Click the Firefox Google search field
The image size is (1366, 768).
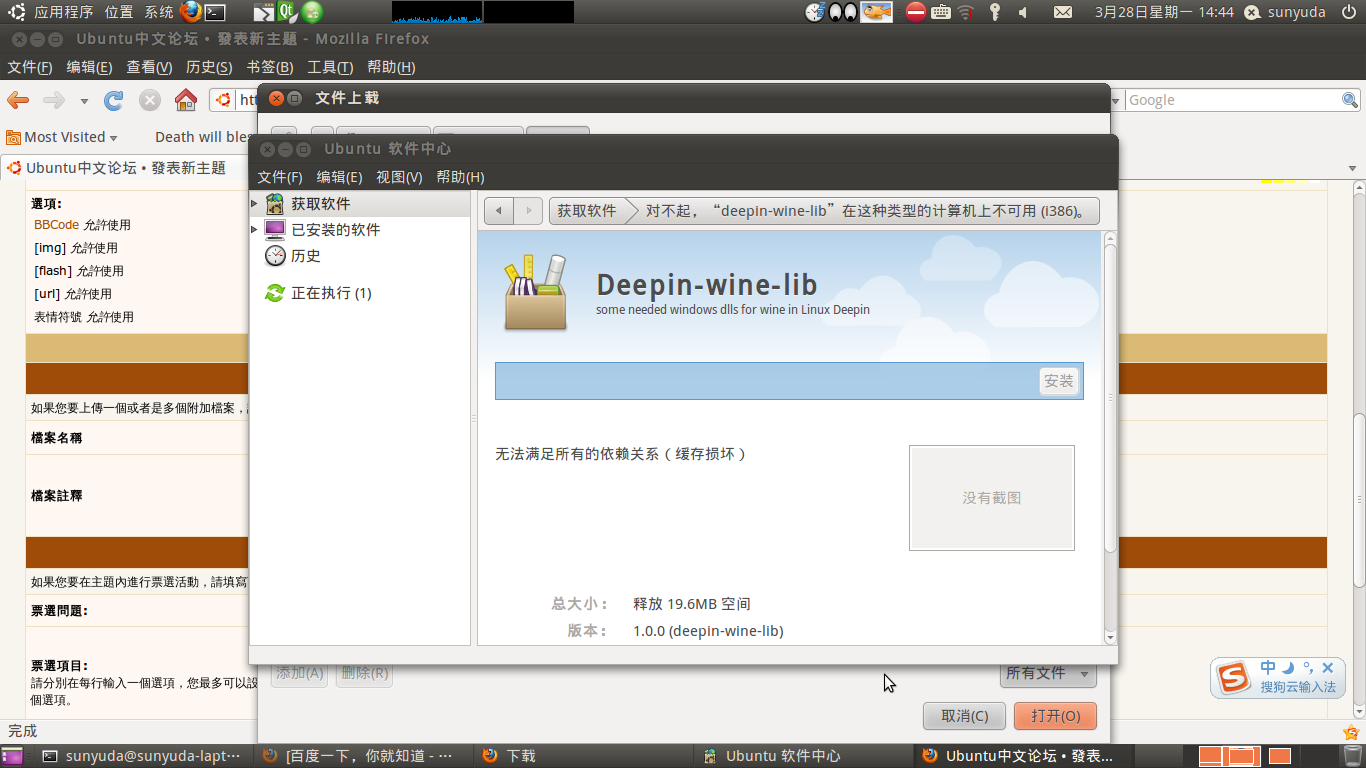[x=1232, y=100]
